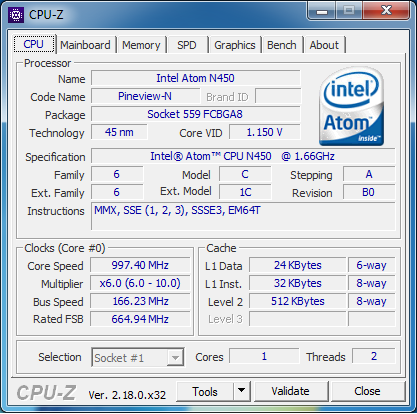Minimize the CPU-Z window
The height and width of the screenshot is (414, 417).
tap(321, 11)
